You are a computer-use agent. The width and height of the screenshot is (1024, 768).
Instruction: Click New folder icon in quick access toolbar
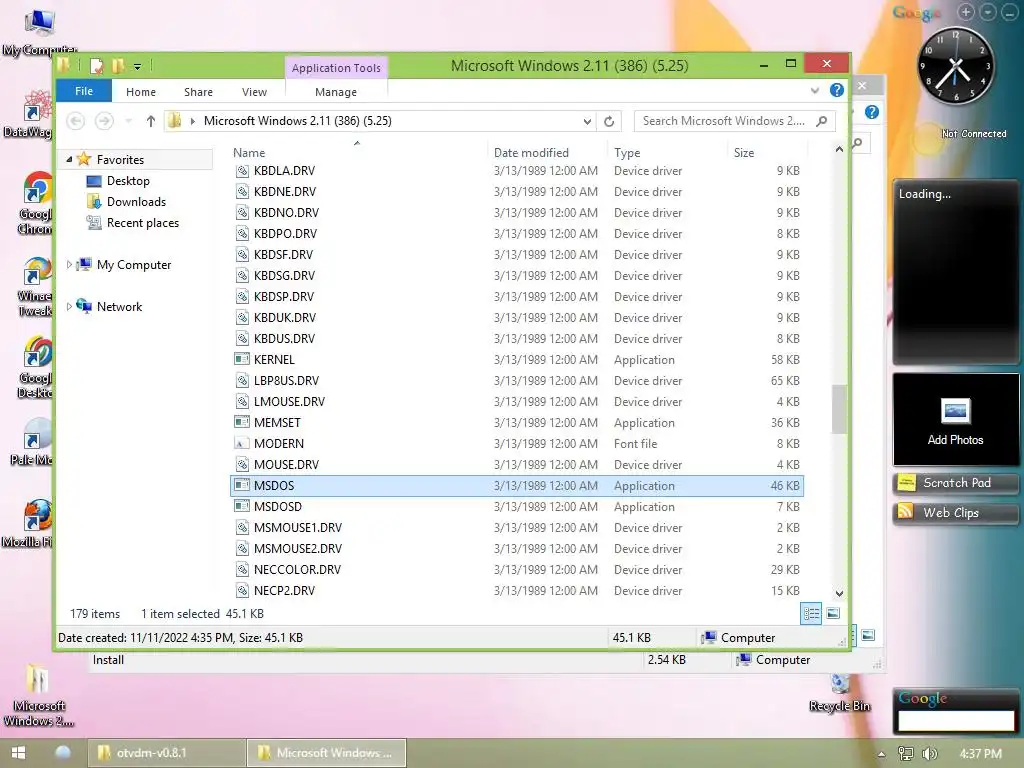pyautogui.click(x=118, y=65)
